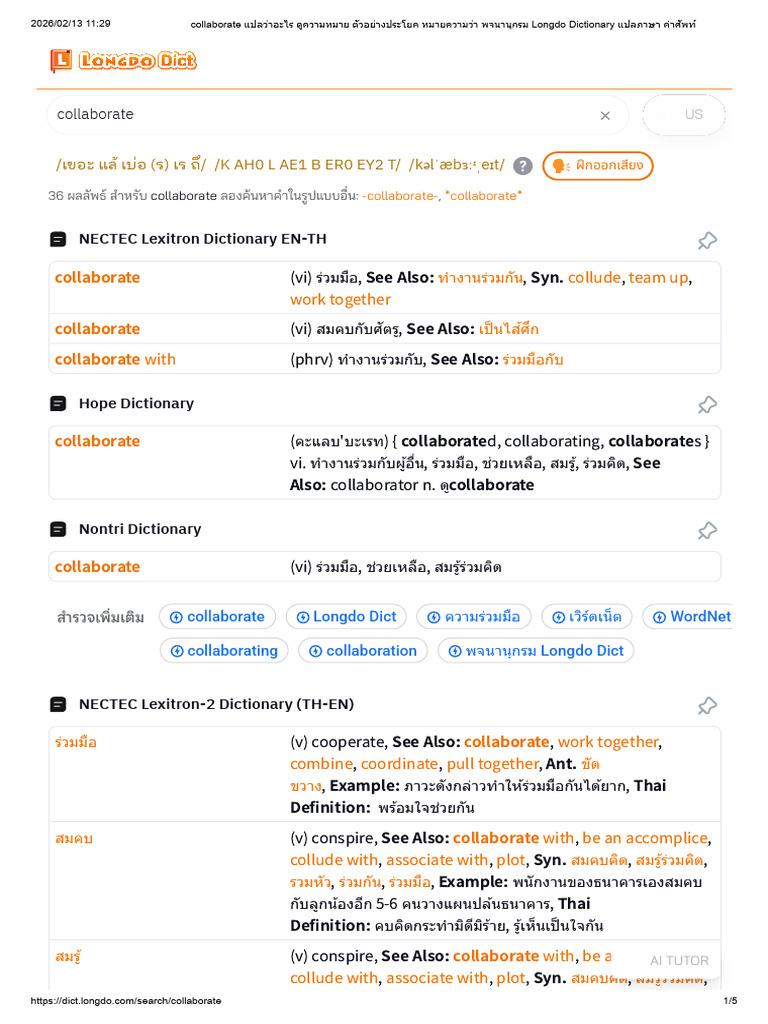Click the pronunciation help question mark icon
Image resolution: width=768 pixels, height=1024 pixels.
pyautogui.click(x=523, y=166)
